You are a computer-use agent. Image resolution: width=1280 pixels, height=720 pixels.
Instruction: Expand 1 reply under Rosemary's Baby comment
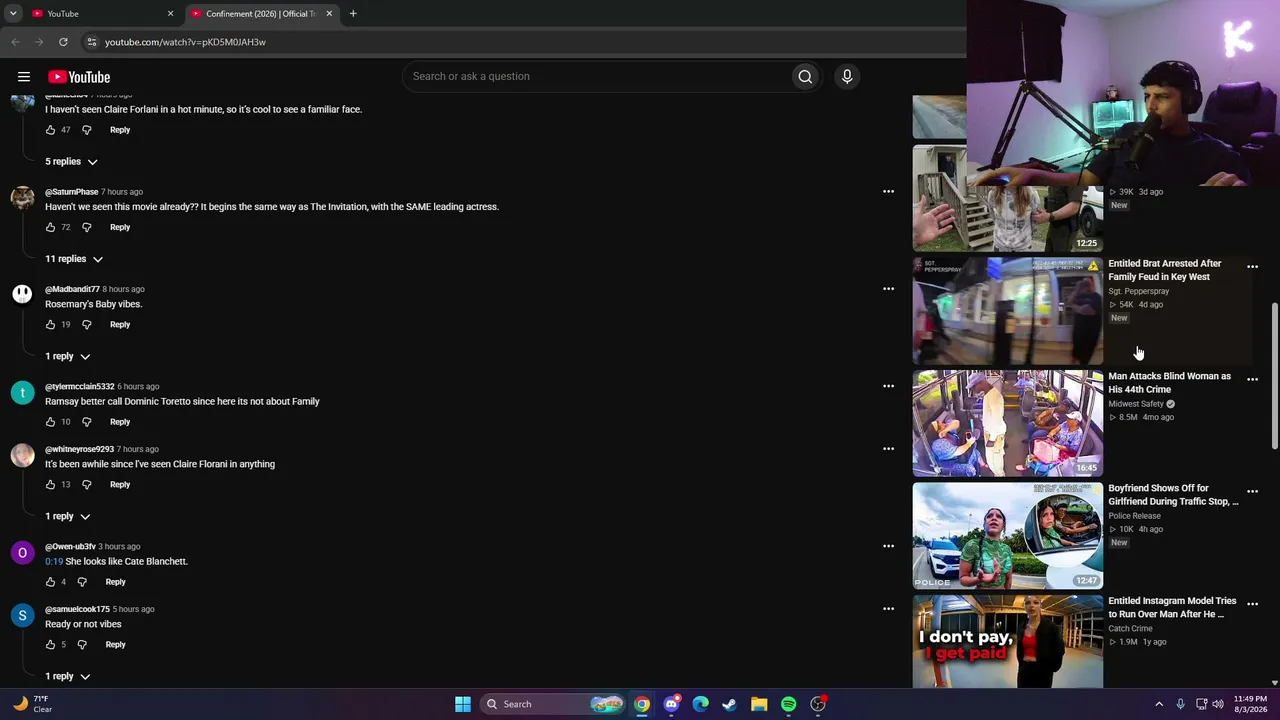point(67,356)
